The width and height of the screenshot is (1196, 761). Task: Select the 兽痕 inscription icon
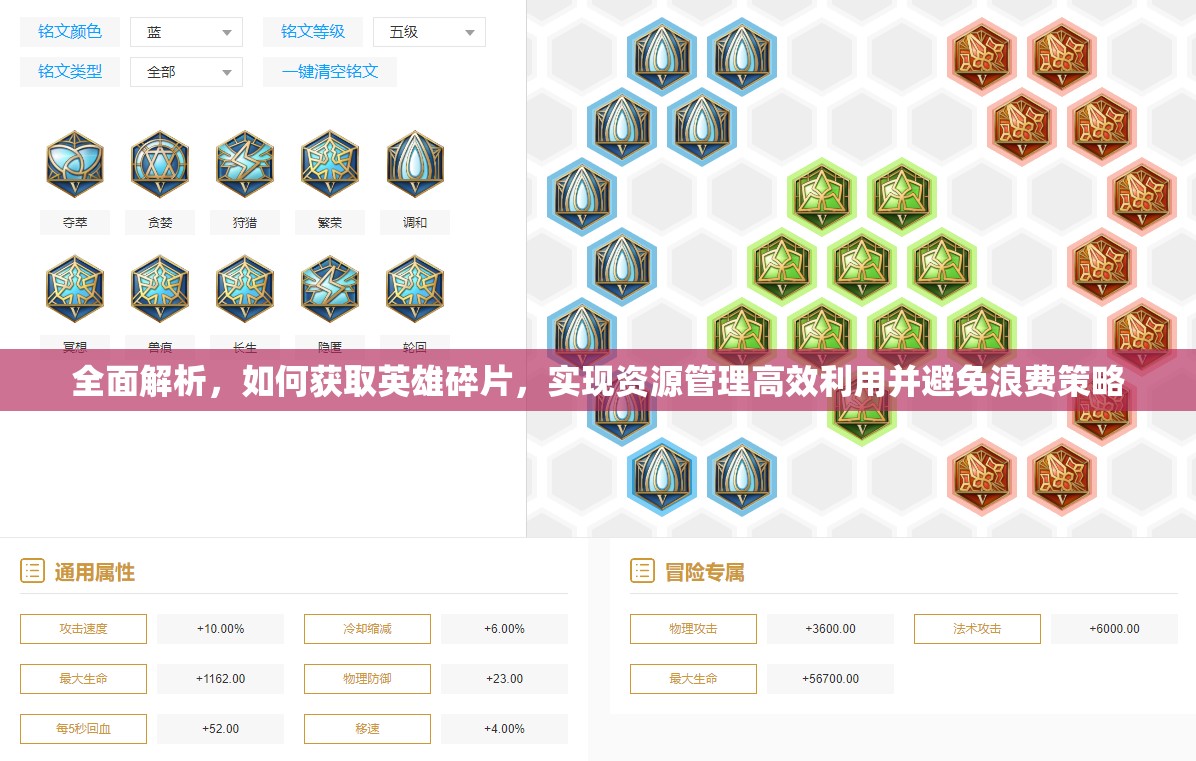pos(159,288)
